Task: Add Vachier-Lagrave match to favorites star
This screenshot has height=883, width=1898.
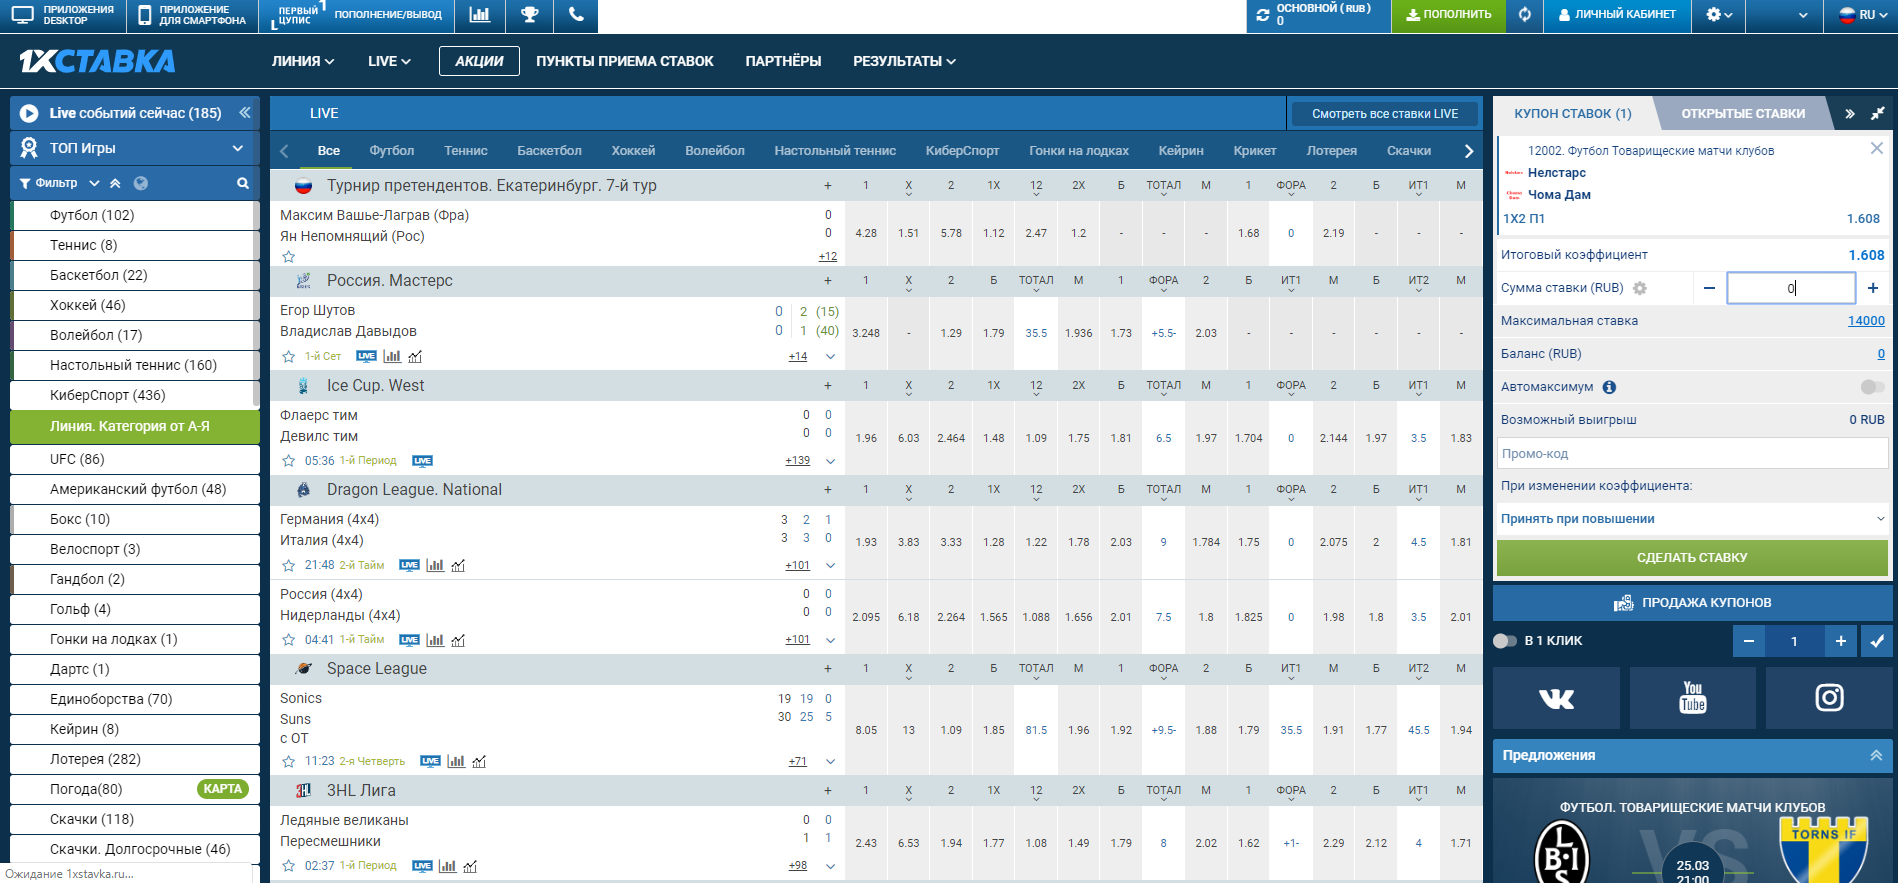Action: coord(289,257)
